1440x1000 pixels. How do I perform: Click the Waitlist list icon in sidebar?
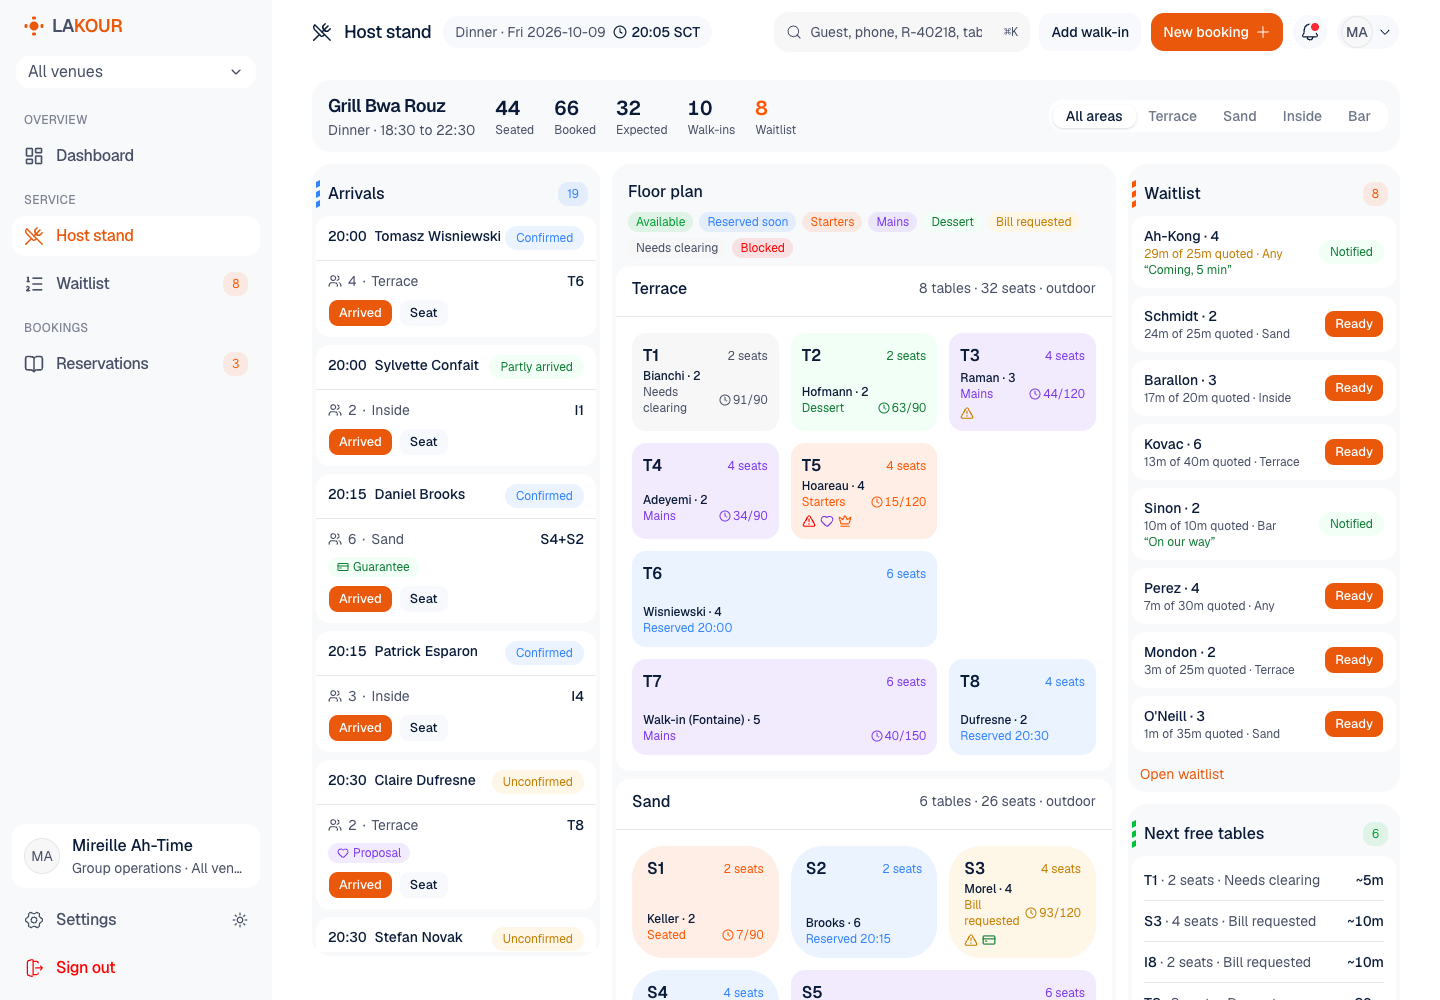[34, 284]
